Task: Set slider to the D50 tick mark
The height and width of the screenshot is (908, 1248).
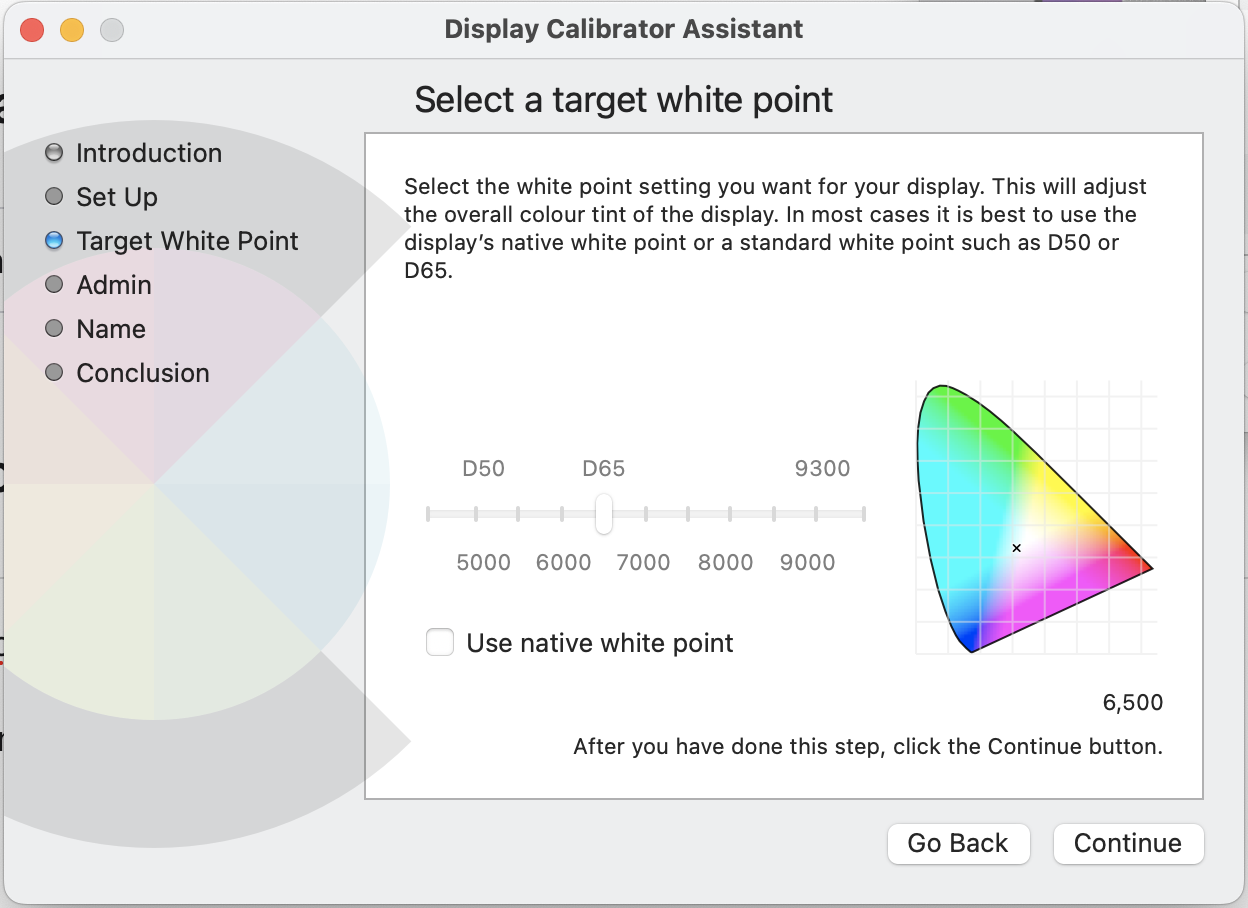Action: [x=476, y=514]
